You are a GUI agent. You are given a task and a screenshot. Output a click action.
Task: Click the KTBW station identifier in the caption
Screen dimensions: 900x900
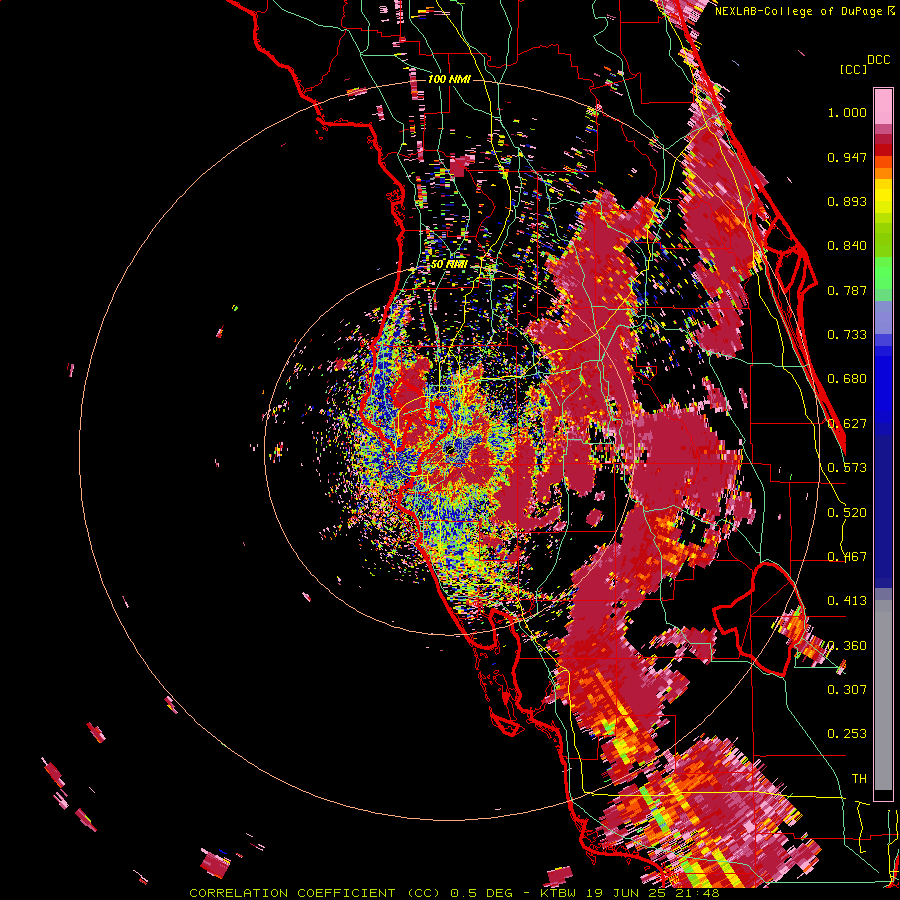[x=558, y=893]
